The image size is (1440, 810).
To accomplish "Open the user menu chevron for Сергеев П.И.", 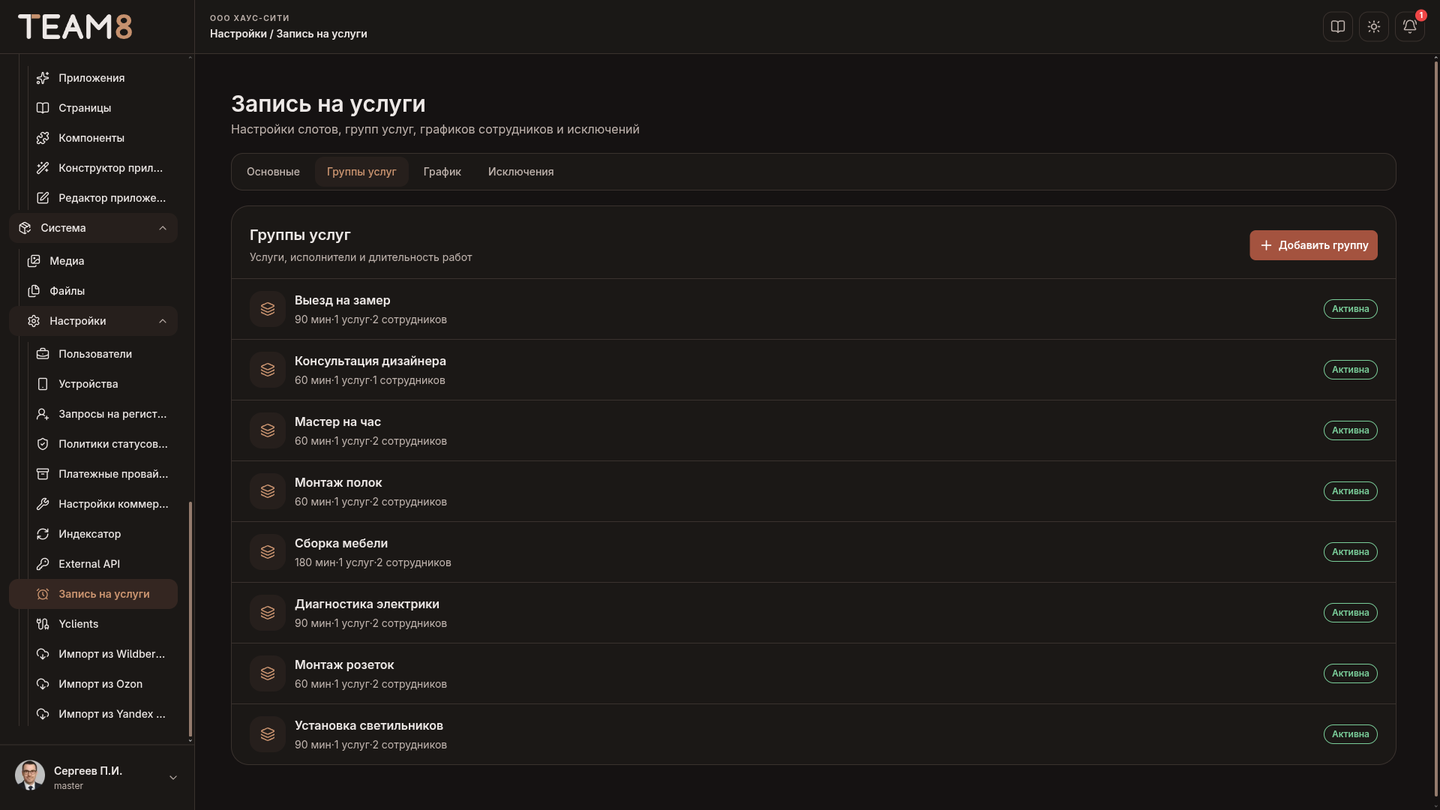I will [x=173, y=778].
